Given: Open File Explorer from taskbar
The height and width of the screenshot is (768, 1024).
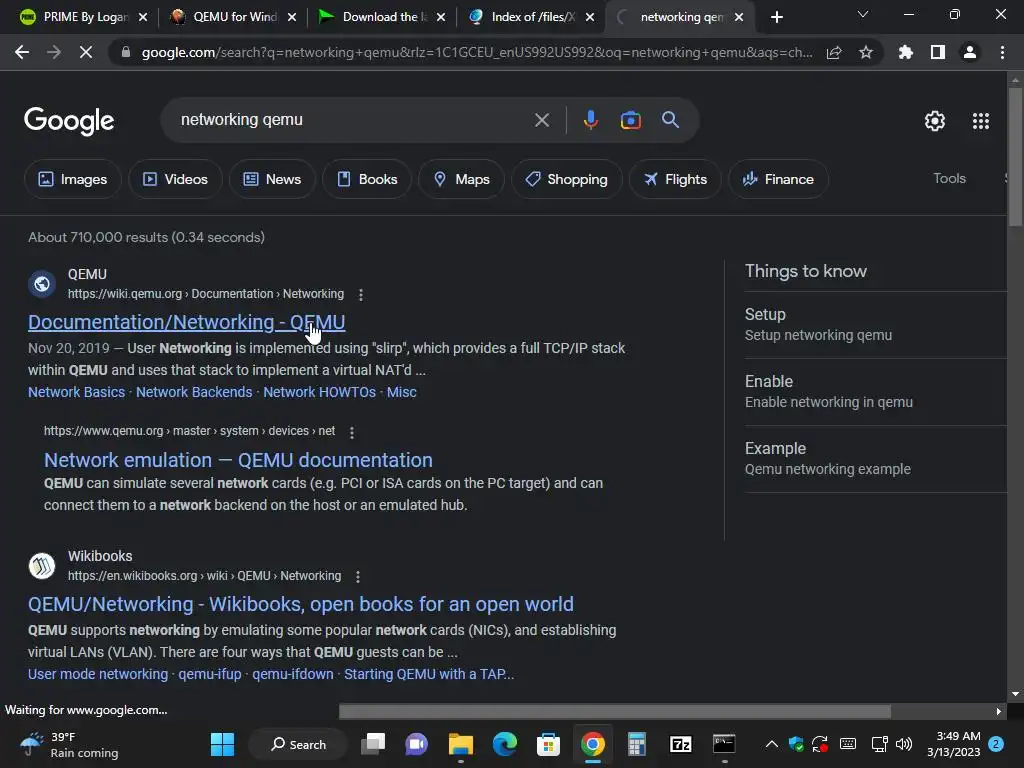Looking at the screenshot, I should point(460,744).
